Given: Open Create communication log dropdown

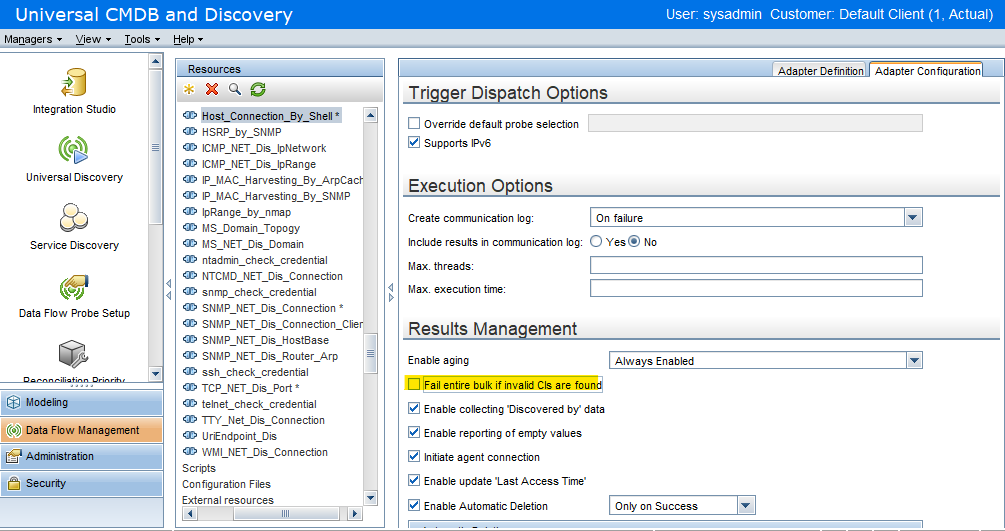Looking at the screenshot, I should coord(913,218).
